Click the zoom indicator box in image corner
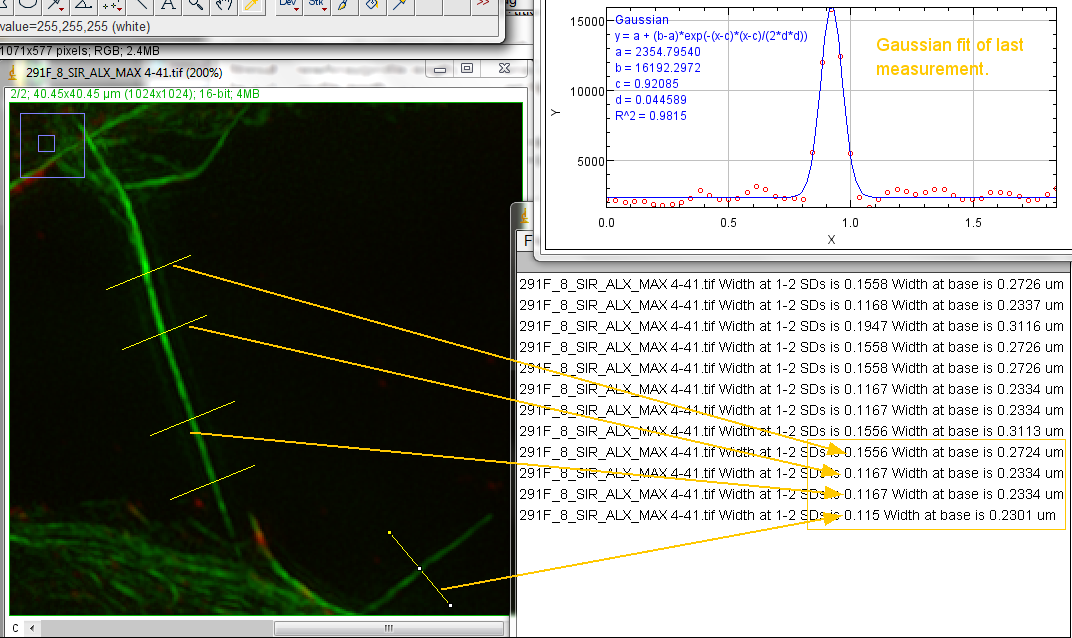The width and height of the screenshot is (1072, 638). click(x=46, y=143)
